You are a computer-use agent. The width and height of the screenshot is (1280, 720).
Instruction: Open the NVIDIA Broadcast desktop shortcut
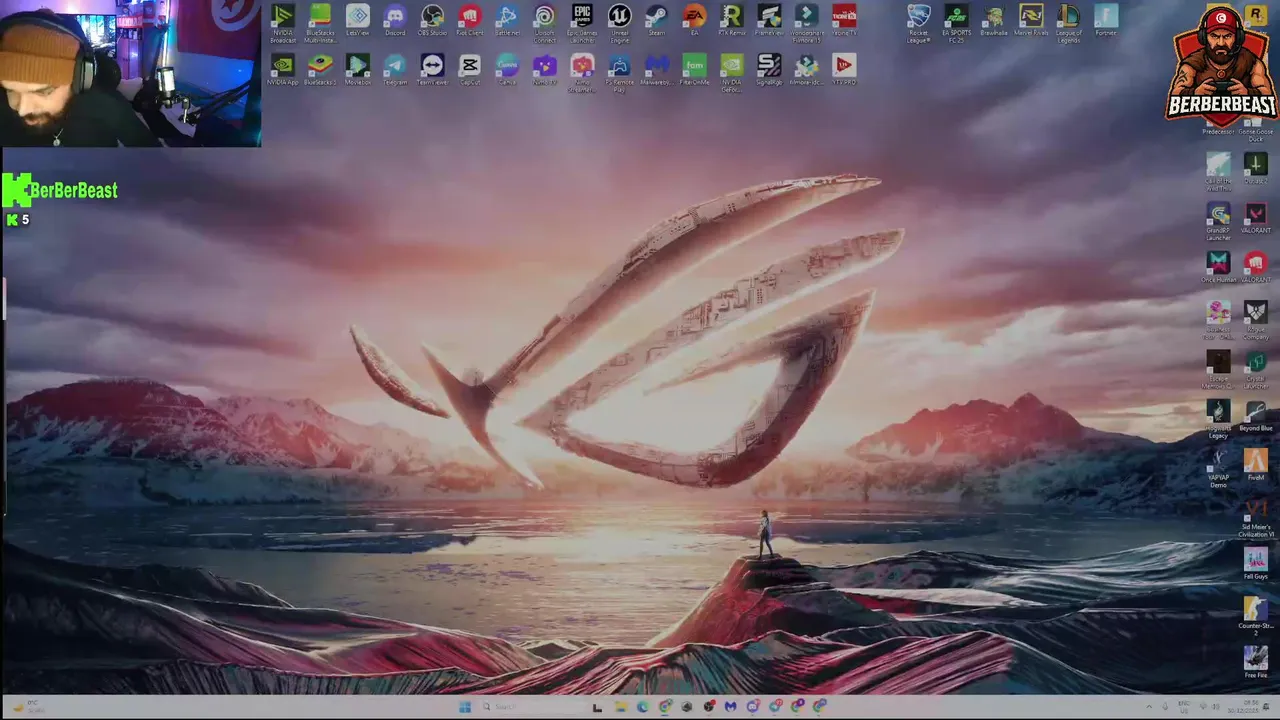(x=283, y=22)
